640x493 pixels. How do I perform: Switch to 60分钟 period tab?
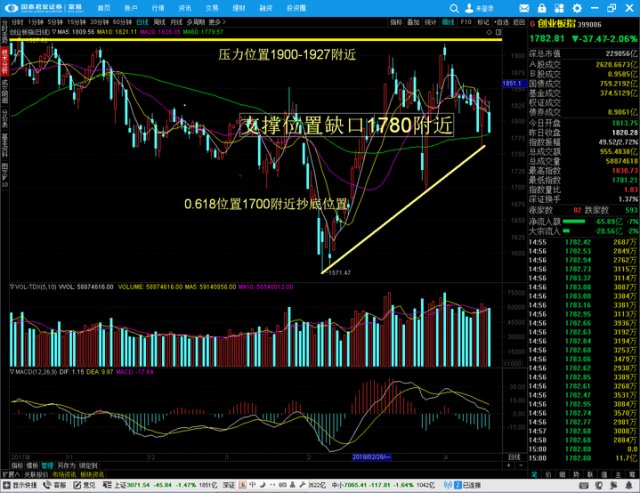coord(122,22)
